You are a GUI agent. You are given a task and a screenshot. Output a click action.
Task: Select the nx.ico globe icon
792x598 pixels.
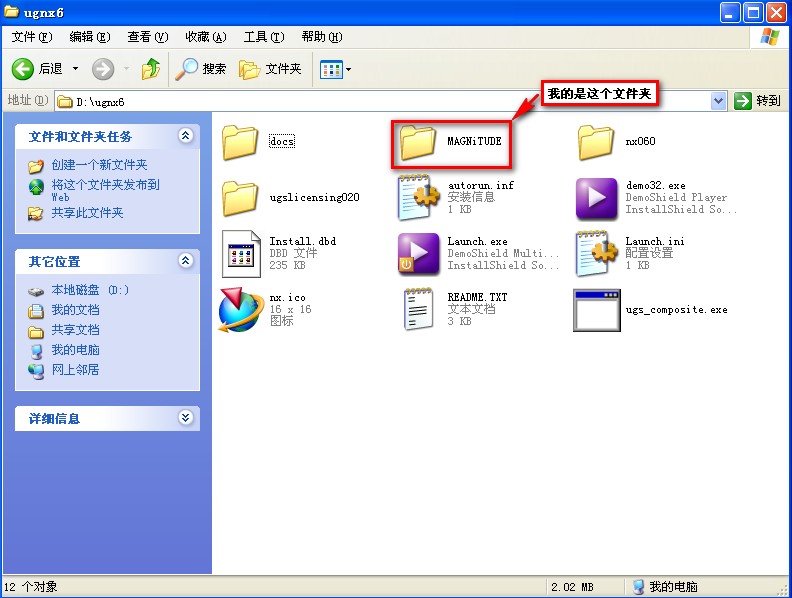[241, 309]
